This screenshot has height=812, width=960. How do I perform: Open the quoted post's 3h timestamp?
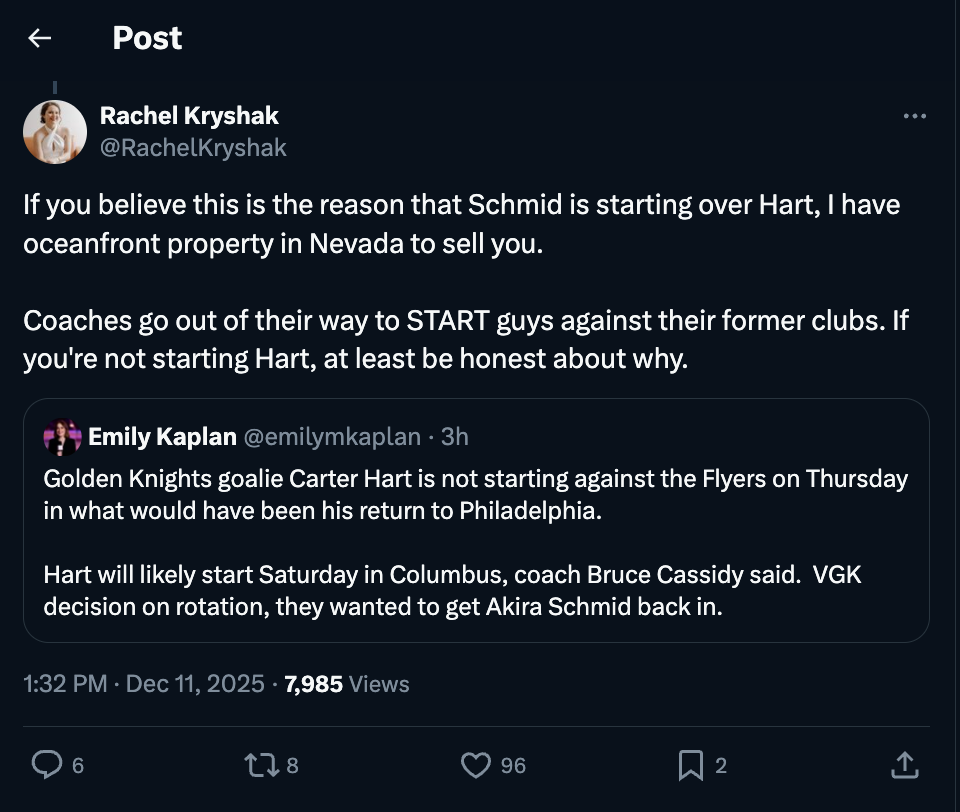click(455, 437)
